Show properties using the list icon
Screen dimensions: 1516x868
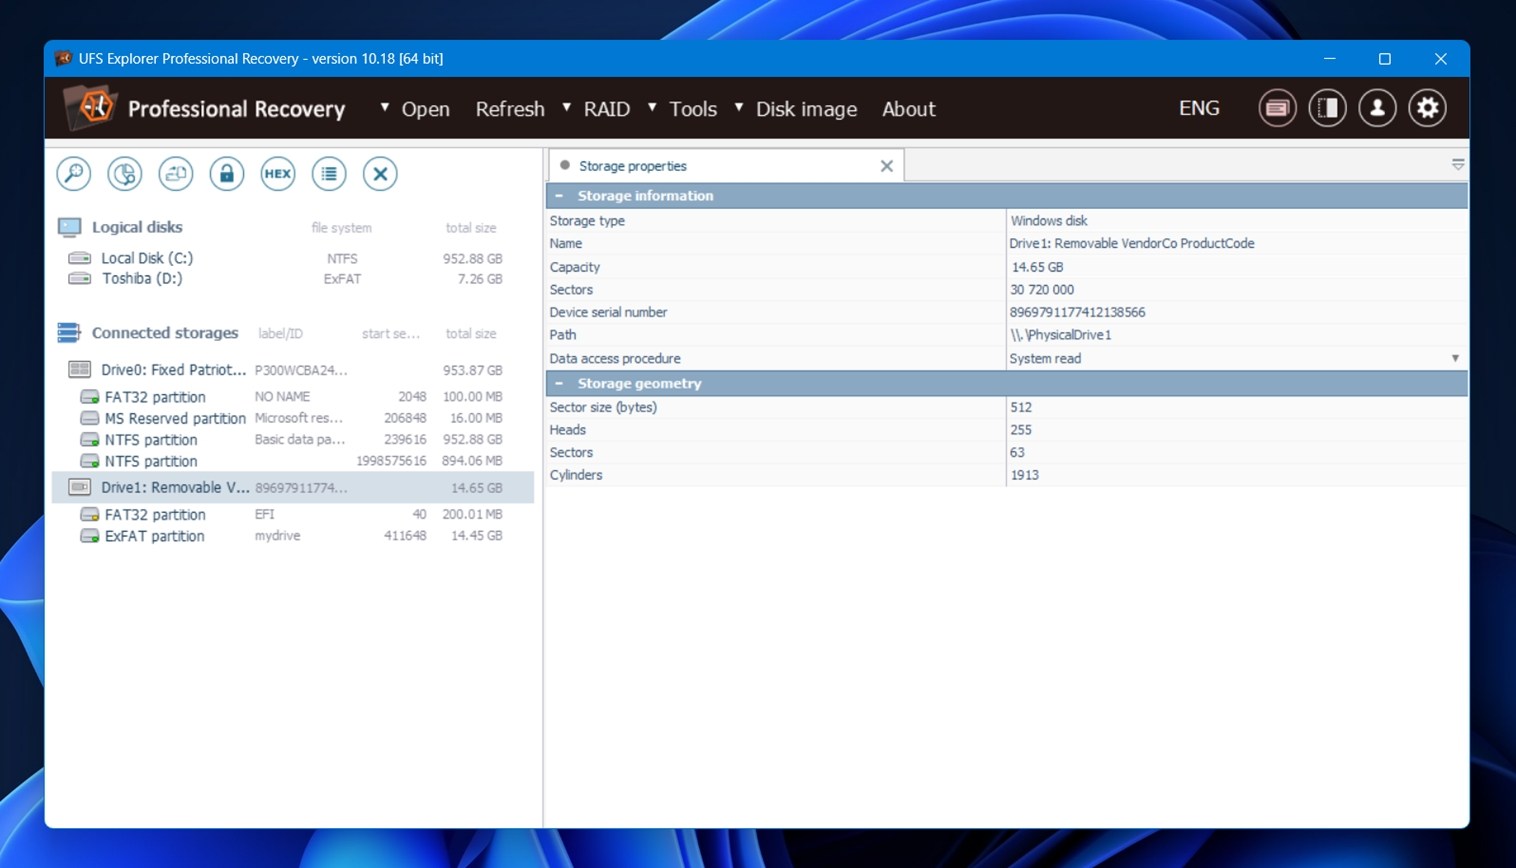click(329, 173)
